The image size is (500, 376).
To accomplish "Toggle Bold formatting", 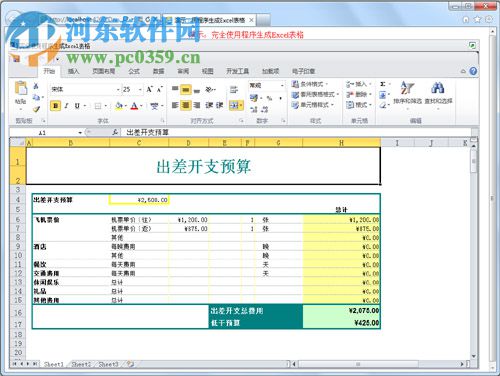I will click(x=55, y=106).
